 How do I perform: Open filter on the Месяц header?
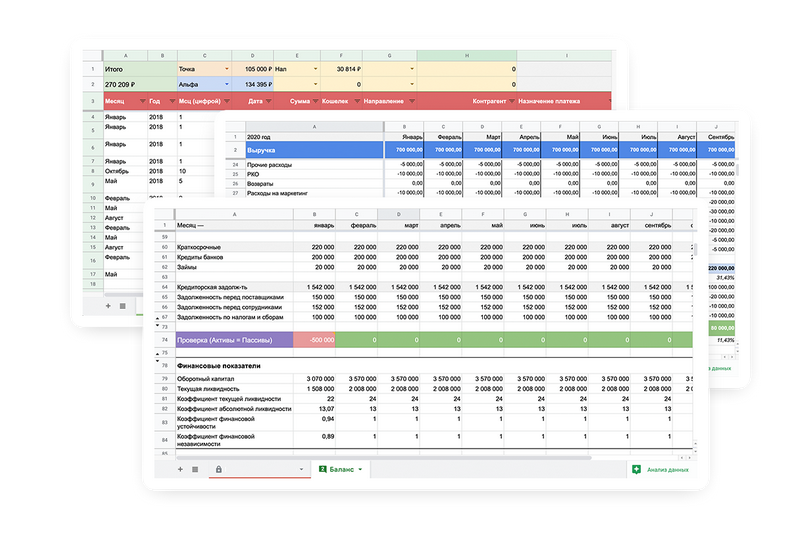[x=142, y=101]
